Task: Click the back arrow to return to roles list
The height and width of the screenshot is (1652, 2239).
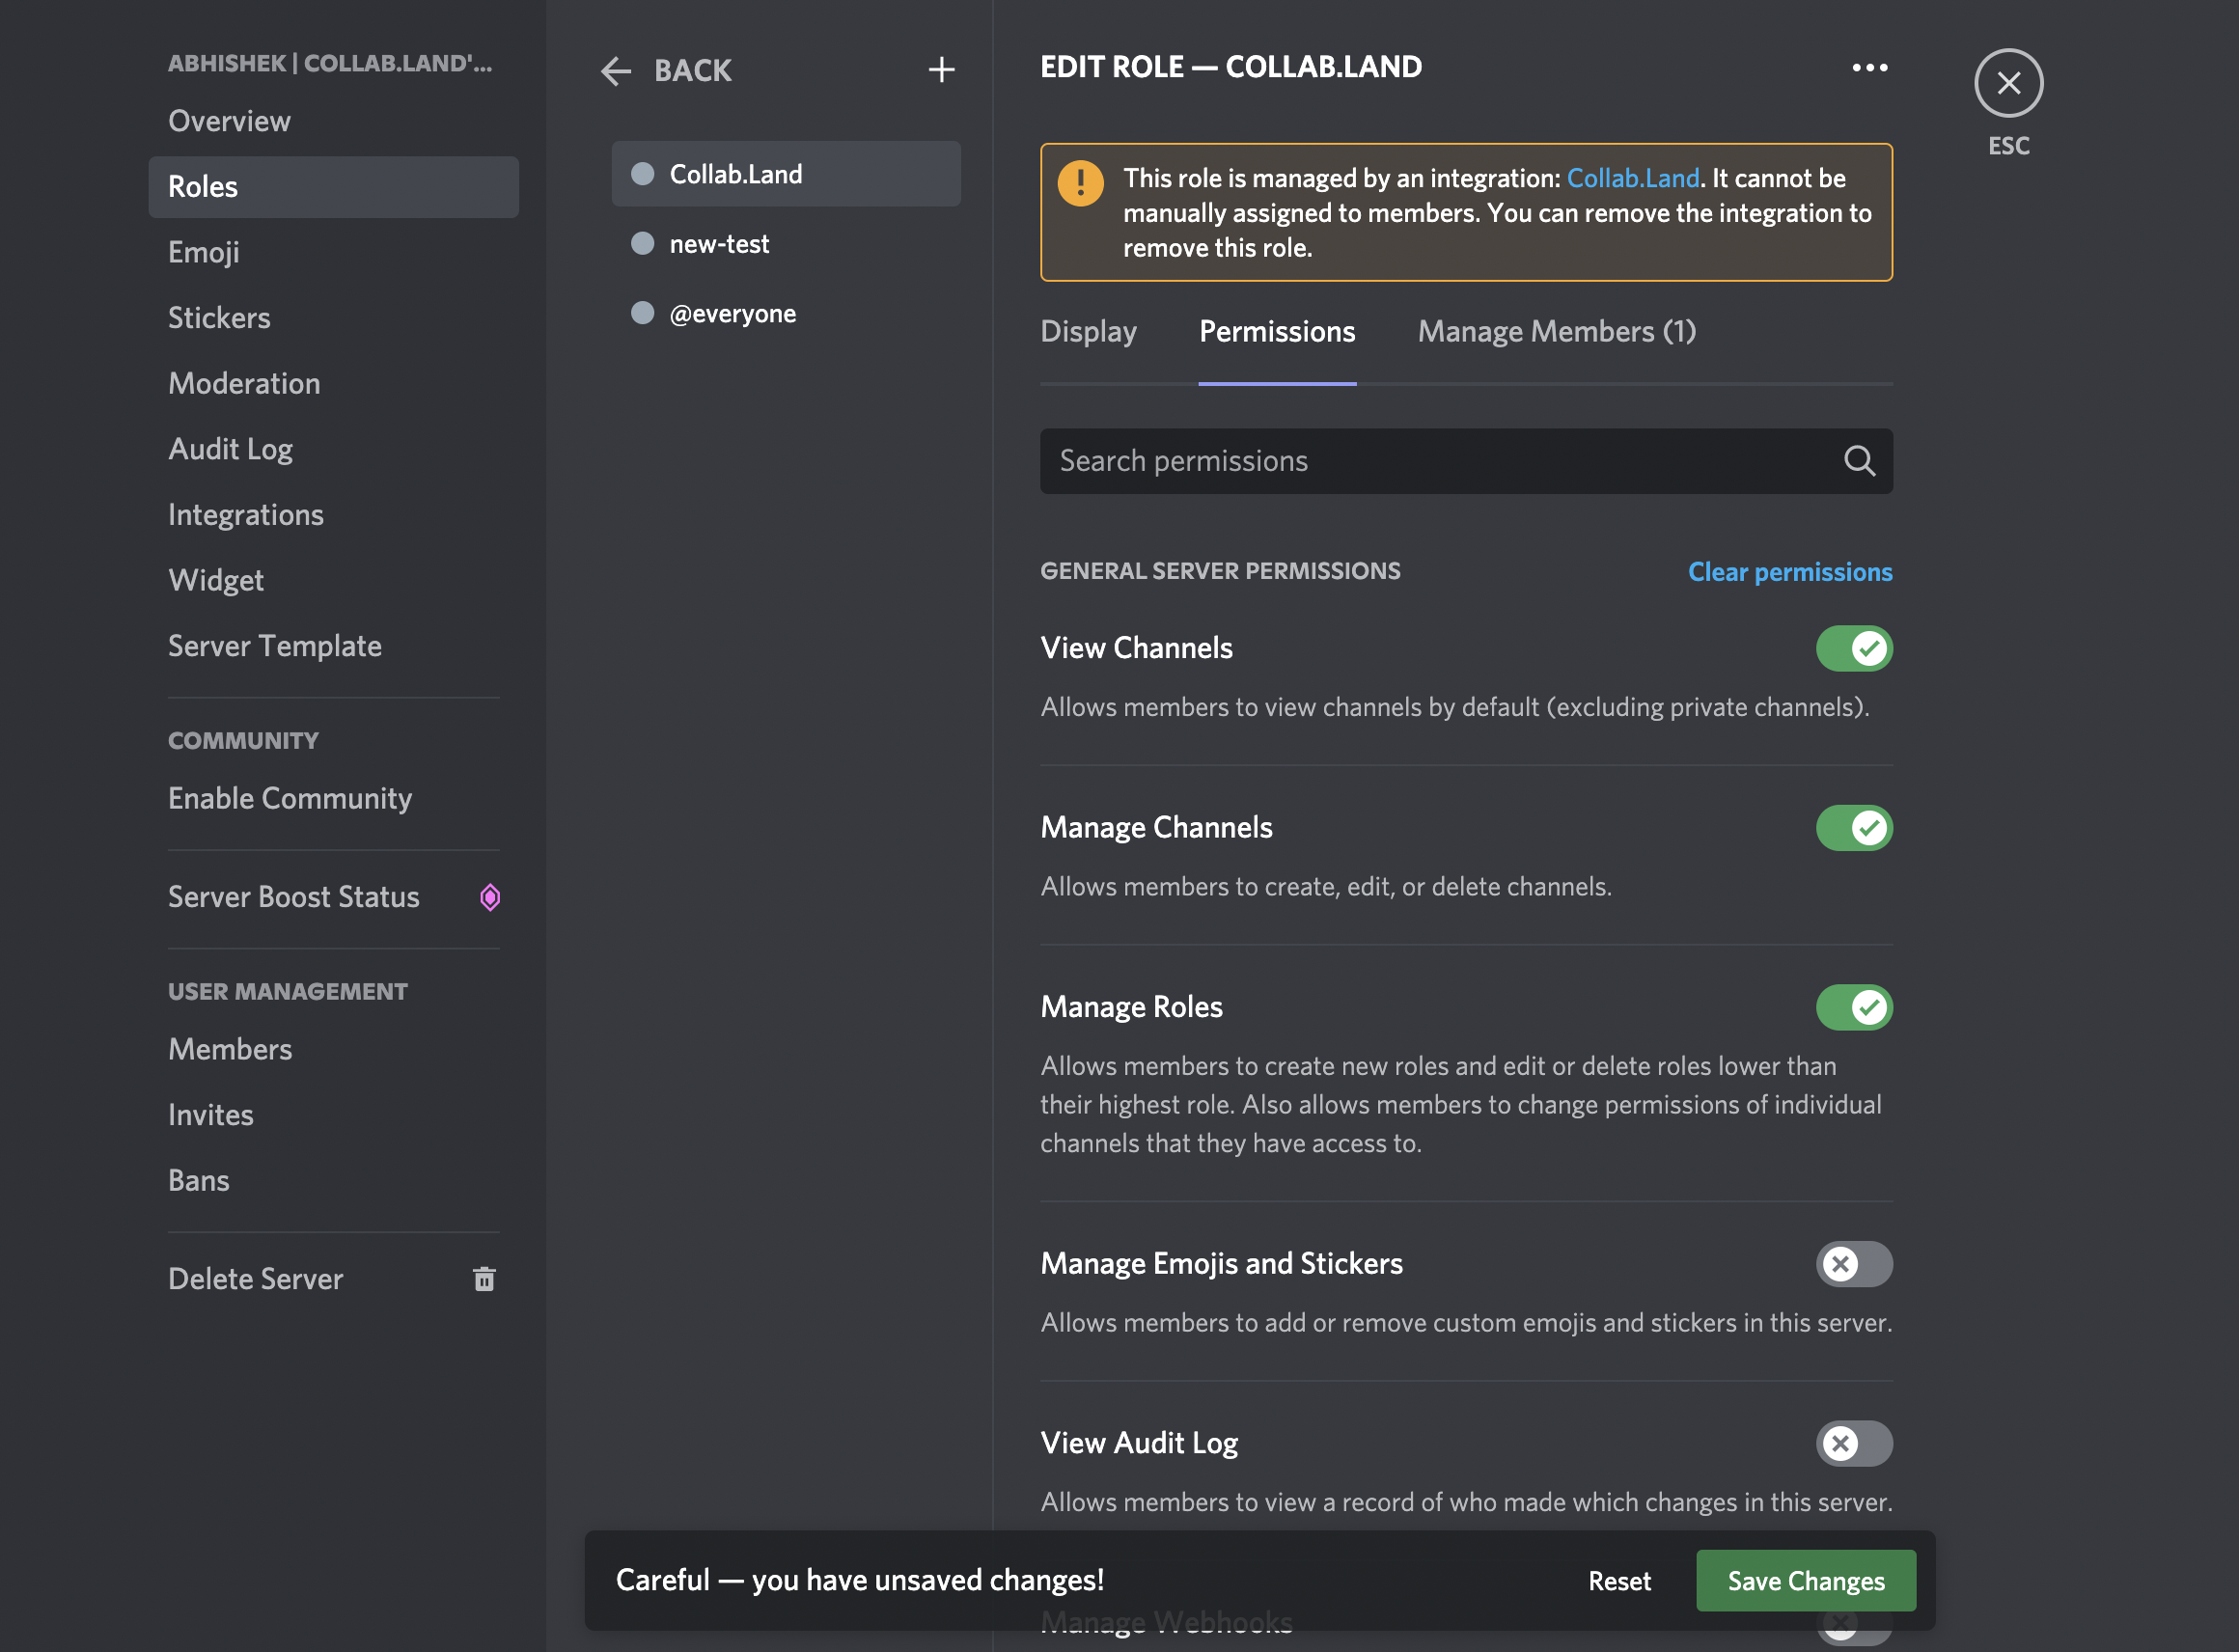Action: (x=616, y=70)
